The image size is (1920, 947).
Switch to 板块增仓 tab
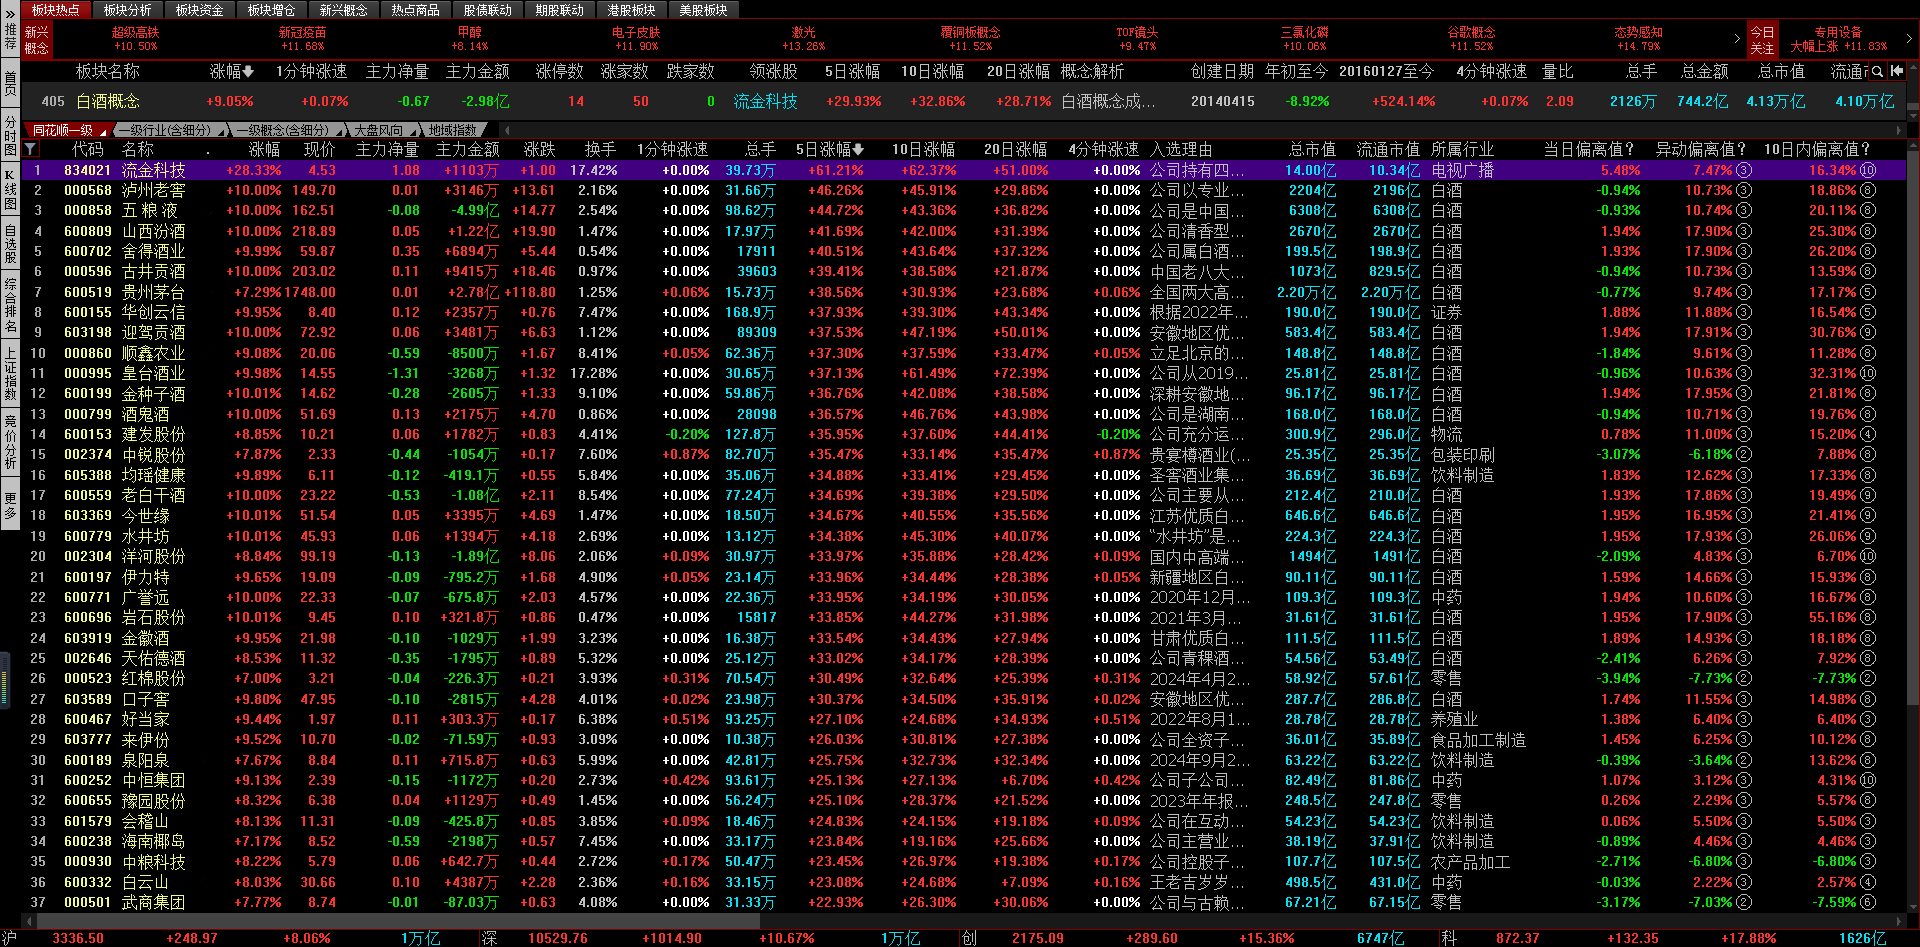tap(272, 10)
